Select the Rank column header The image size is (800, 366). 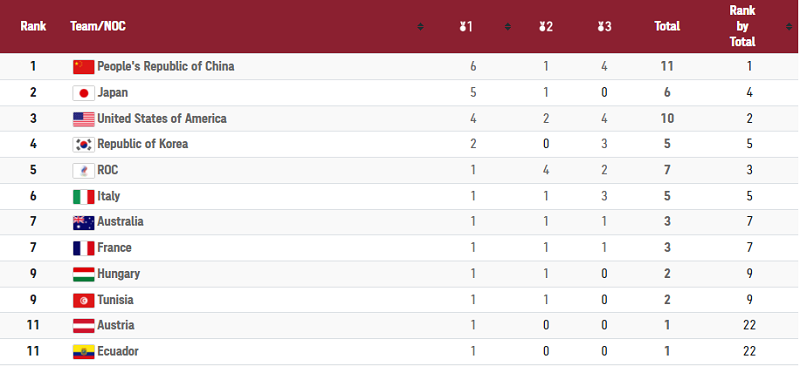click(33, 26)
